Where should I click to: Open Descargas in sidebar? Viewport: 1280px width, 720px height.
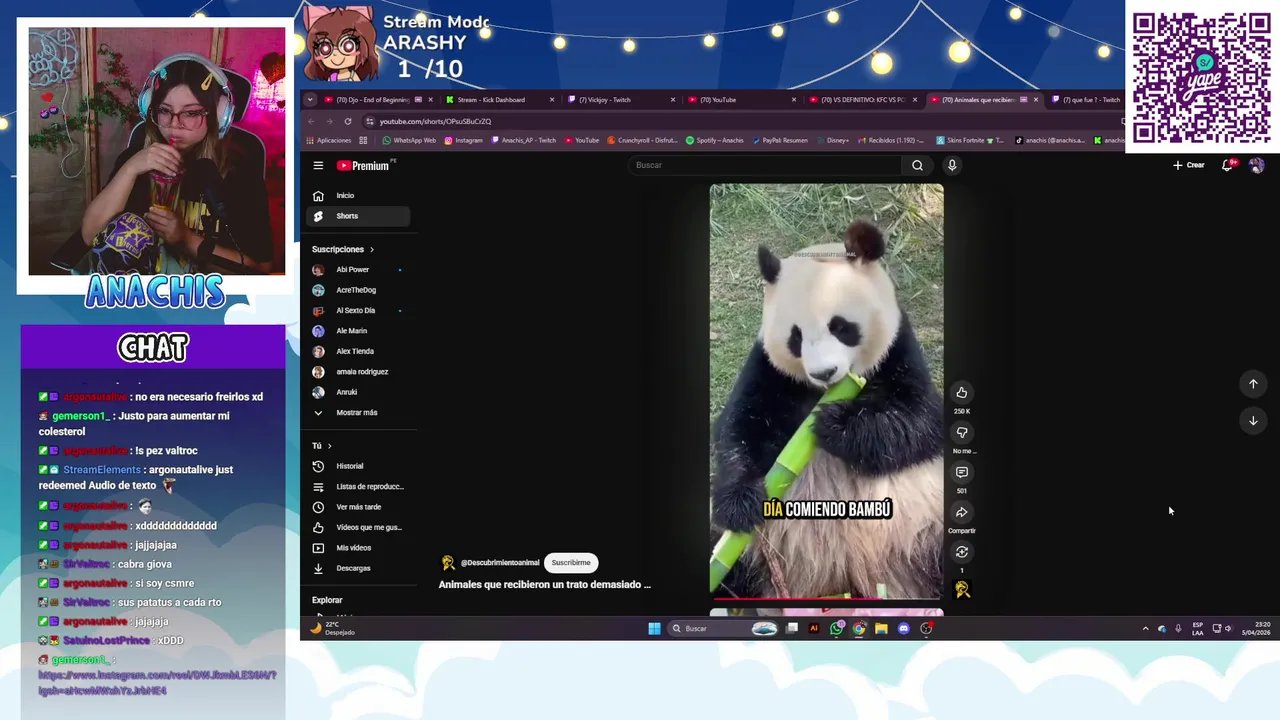click(x=358, y=568)
